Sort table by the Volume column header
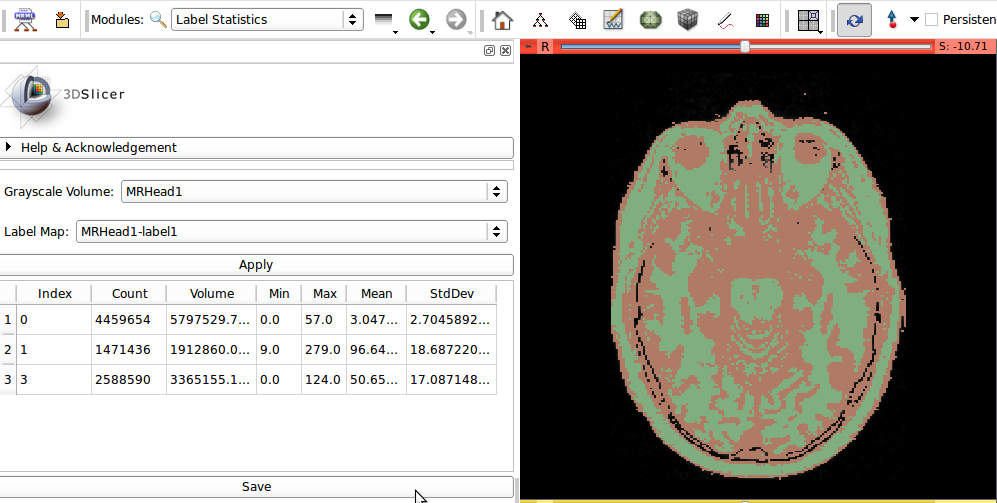Screen dimensions: 997x503 coord(211,293)
